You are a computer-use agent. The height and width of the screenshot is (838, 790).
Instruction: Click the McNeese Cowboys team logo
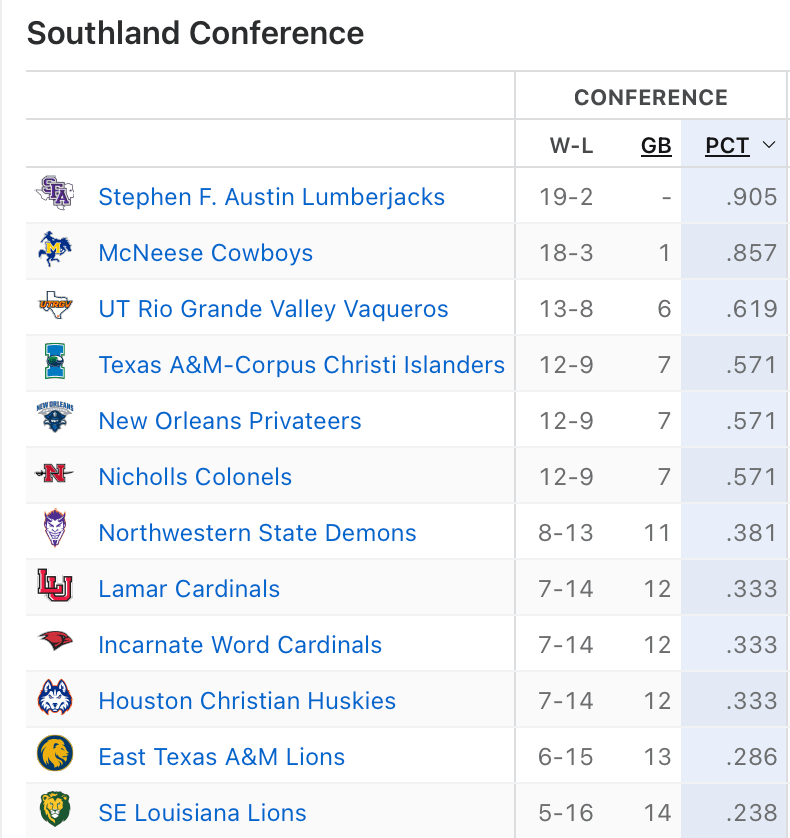pos(55,250)
